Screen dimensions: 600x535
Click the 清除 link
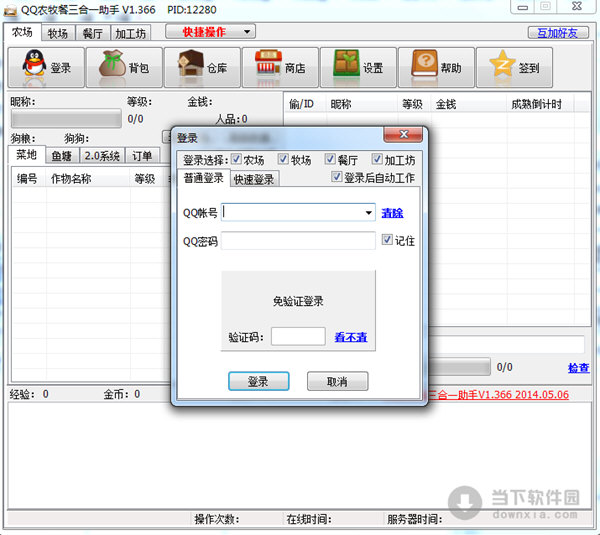pyautogui.click(x=392, y=213)
